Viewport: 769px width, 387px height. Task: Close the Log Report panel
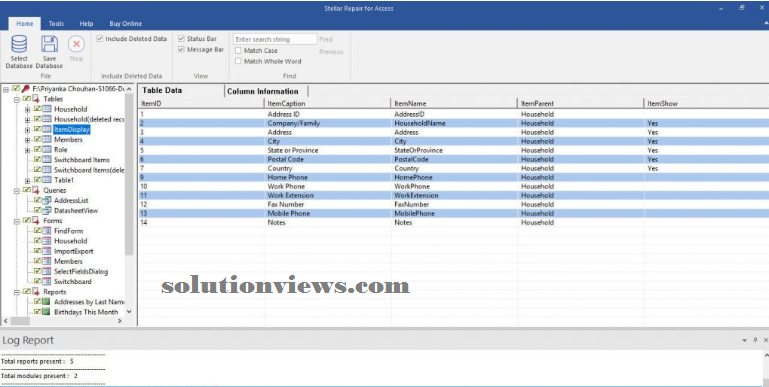point(766,340)
